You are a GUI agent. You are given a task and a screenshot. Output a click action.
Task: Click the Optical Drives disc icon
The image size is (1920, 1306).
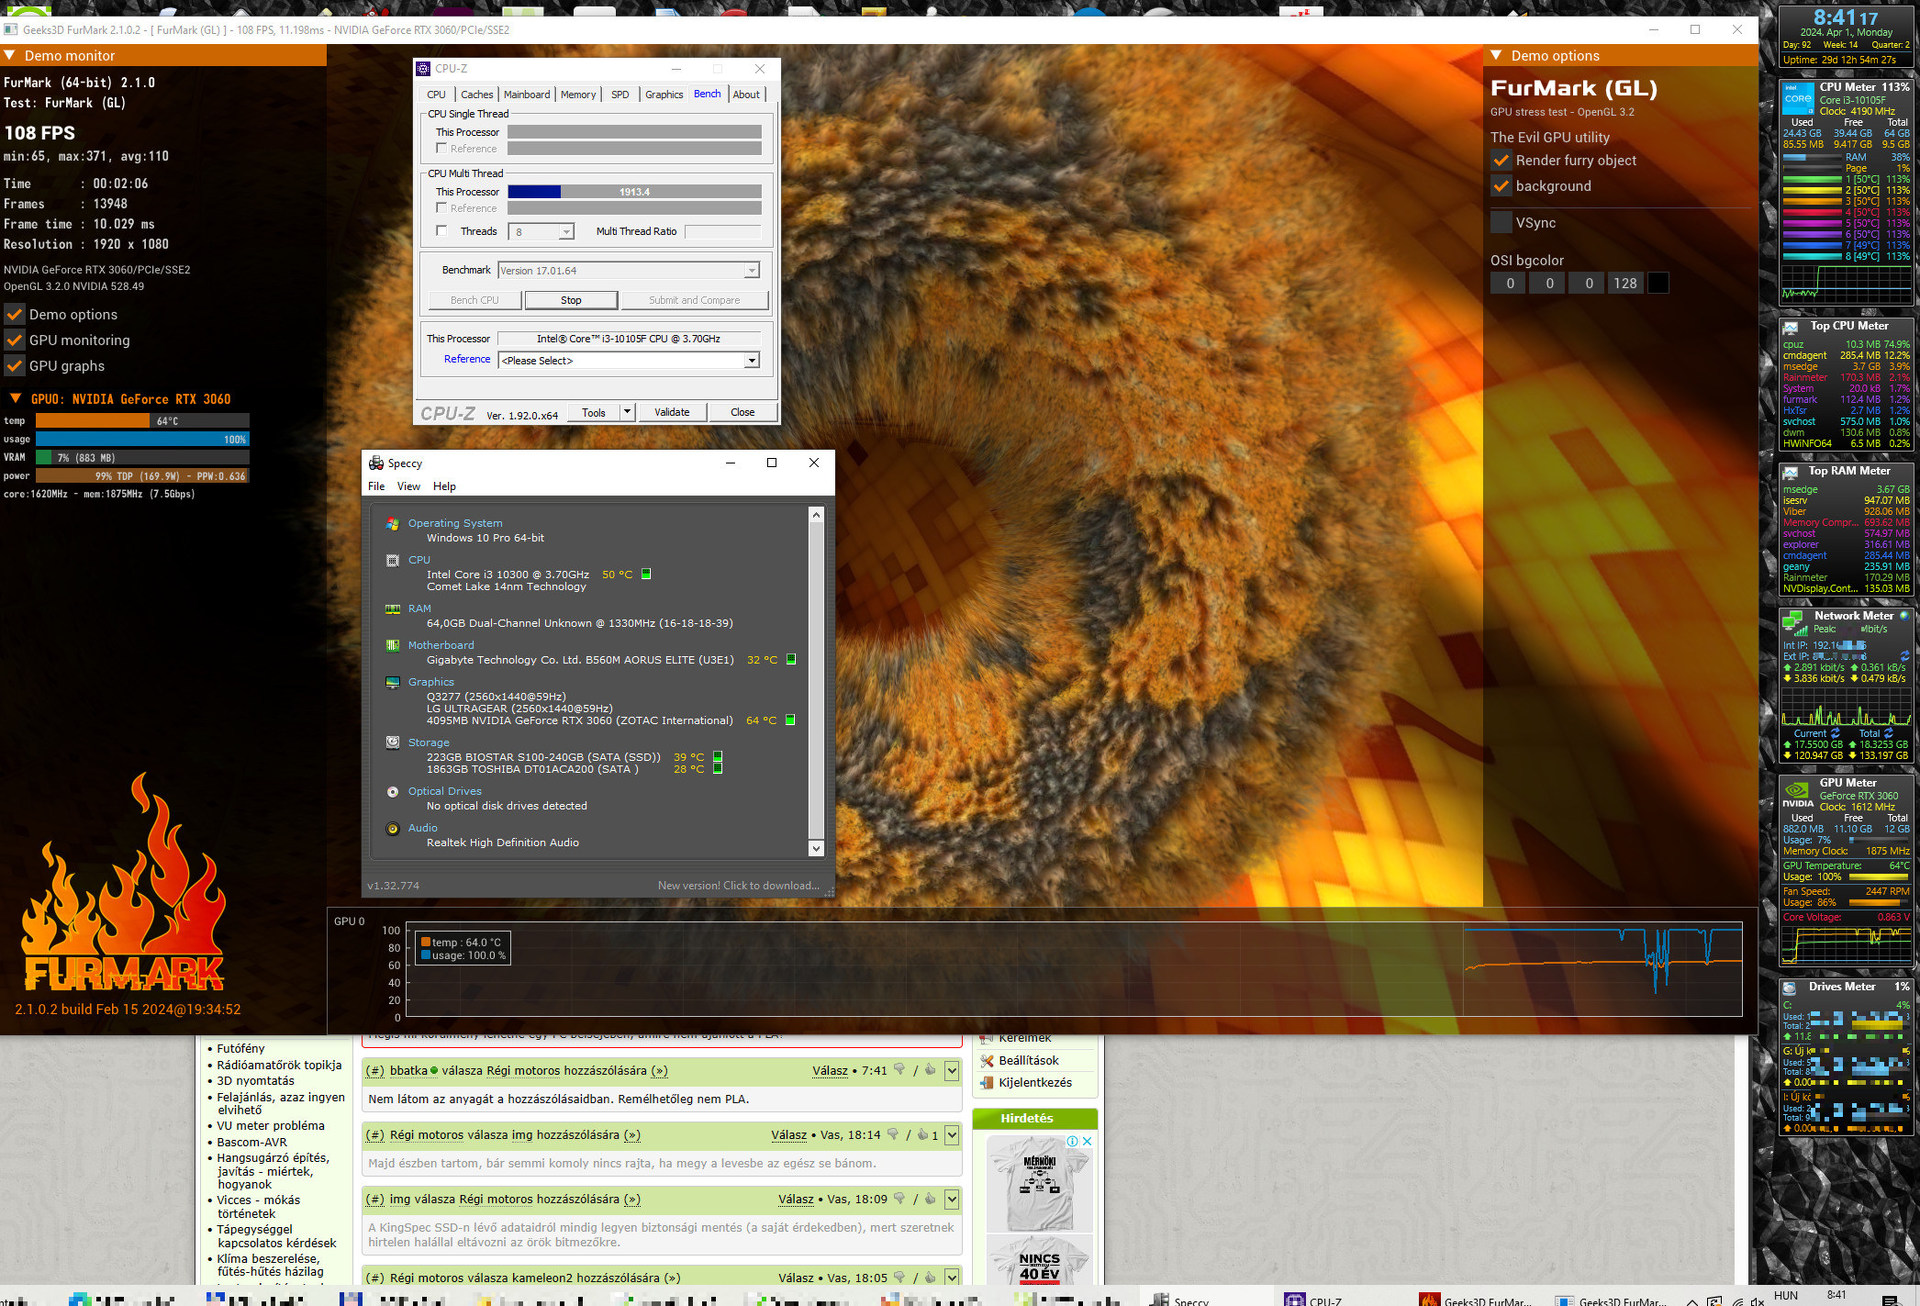point(392,791)
